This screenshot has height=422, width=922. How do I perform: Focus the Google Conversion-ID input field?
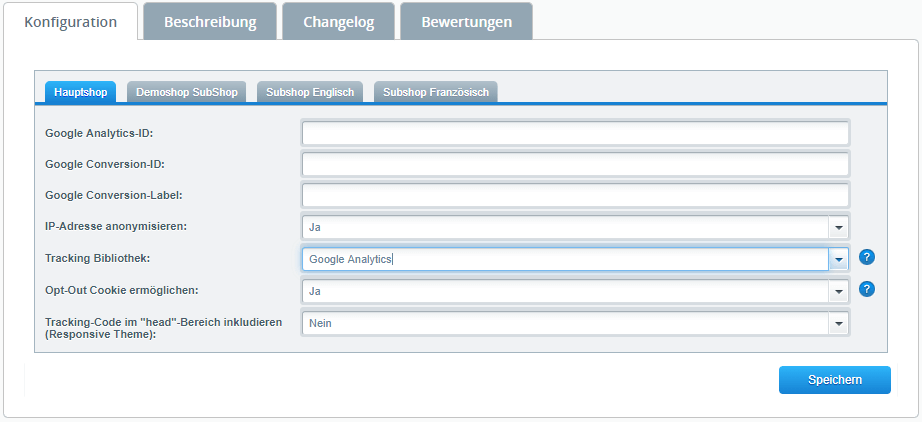click(x=575, y=165)
